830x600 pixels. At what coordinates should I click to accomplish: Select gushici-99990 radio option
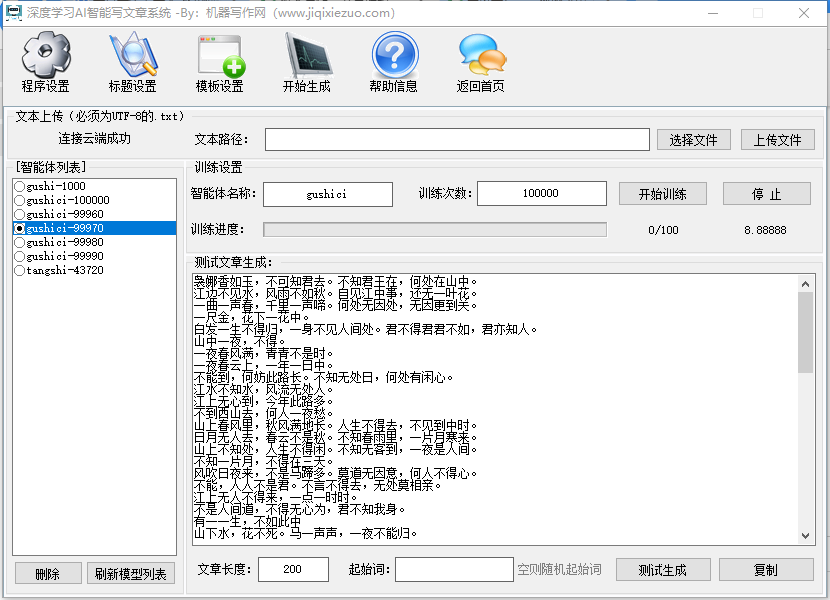(19, 256)
